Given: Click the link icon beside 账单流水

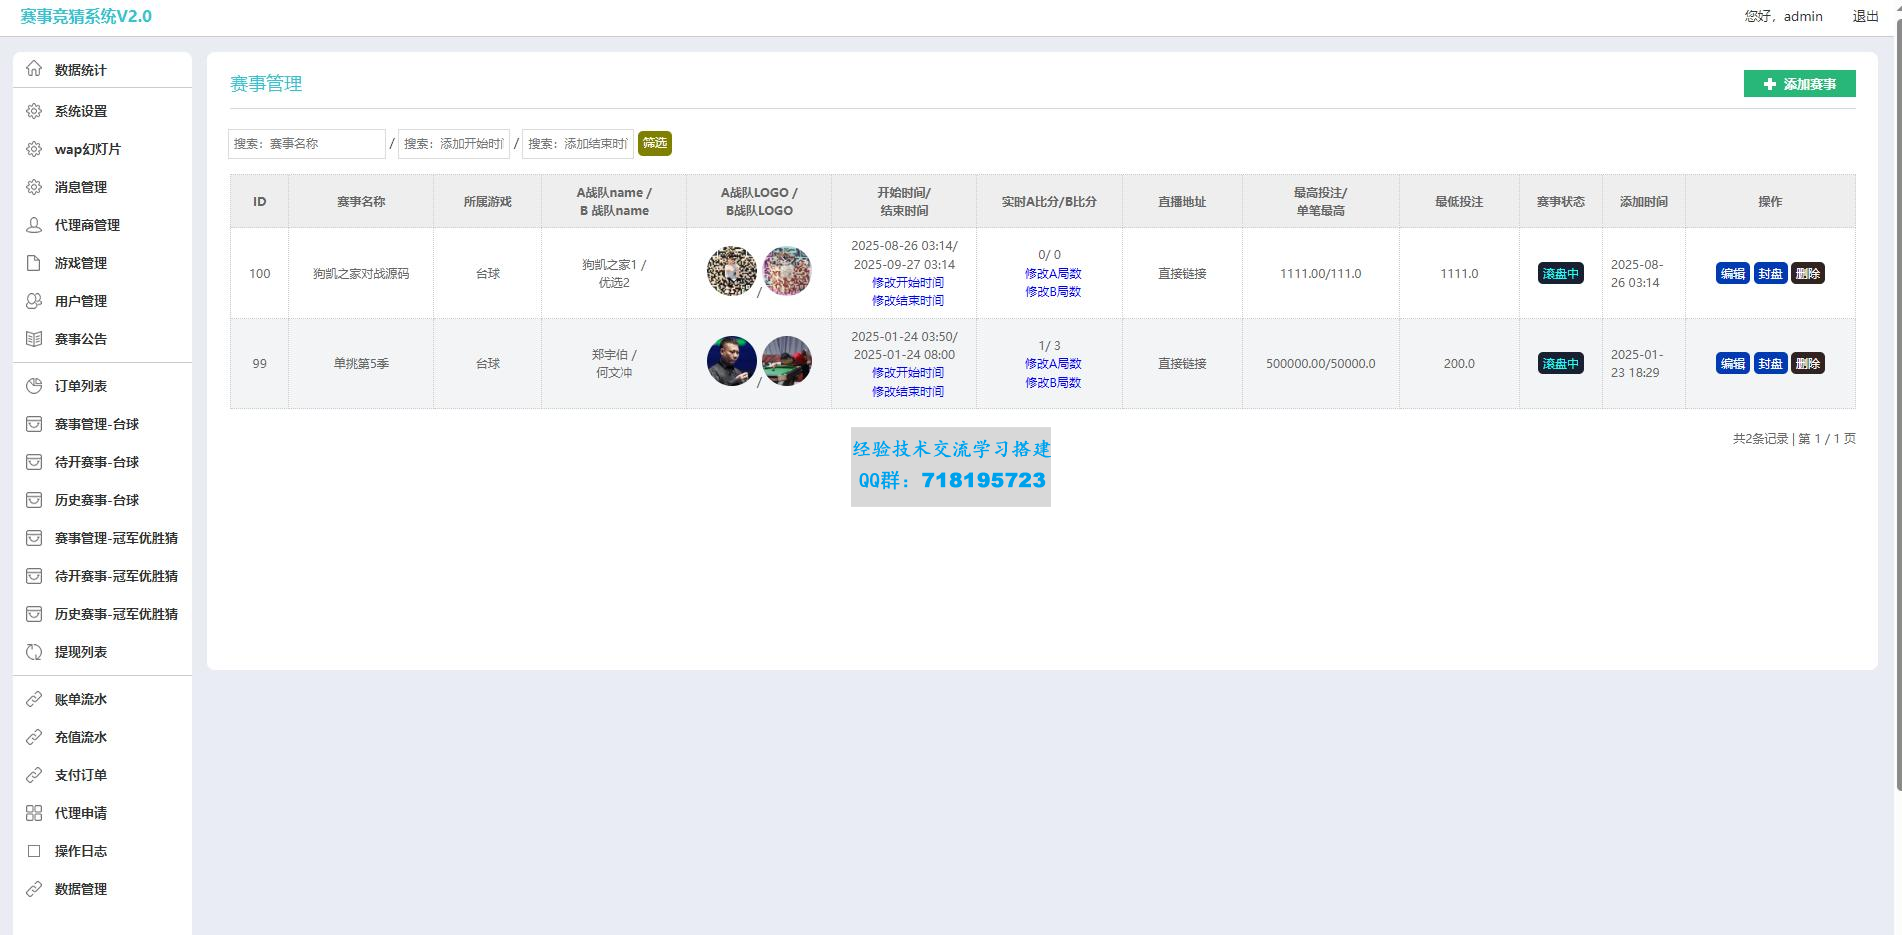Looking at the screenshot, I should (34, 699).
